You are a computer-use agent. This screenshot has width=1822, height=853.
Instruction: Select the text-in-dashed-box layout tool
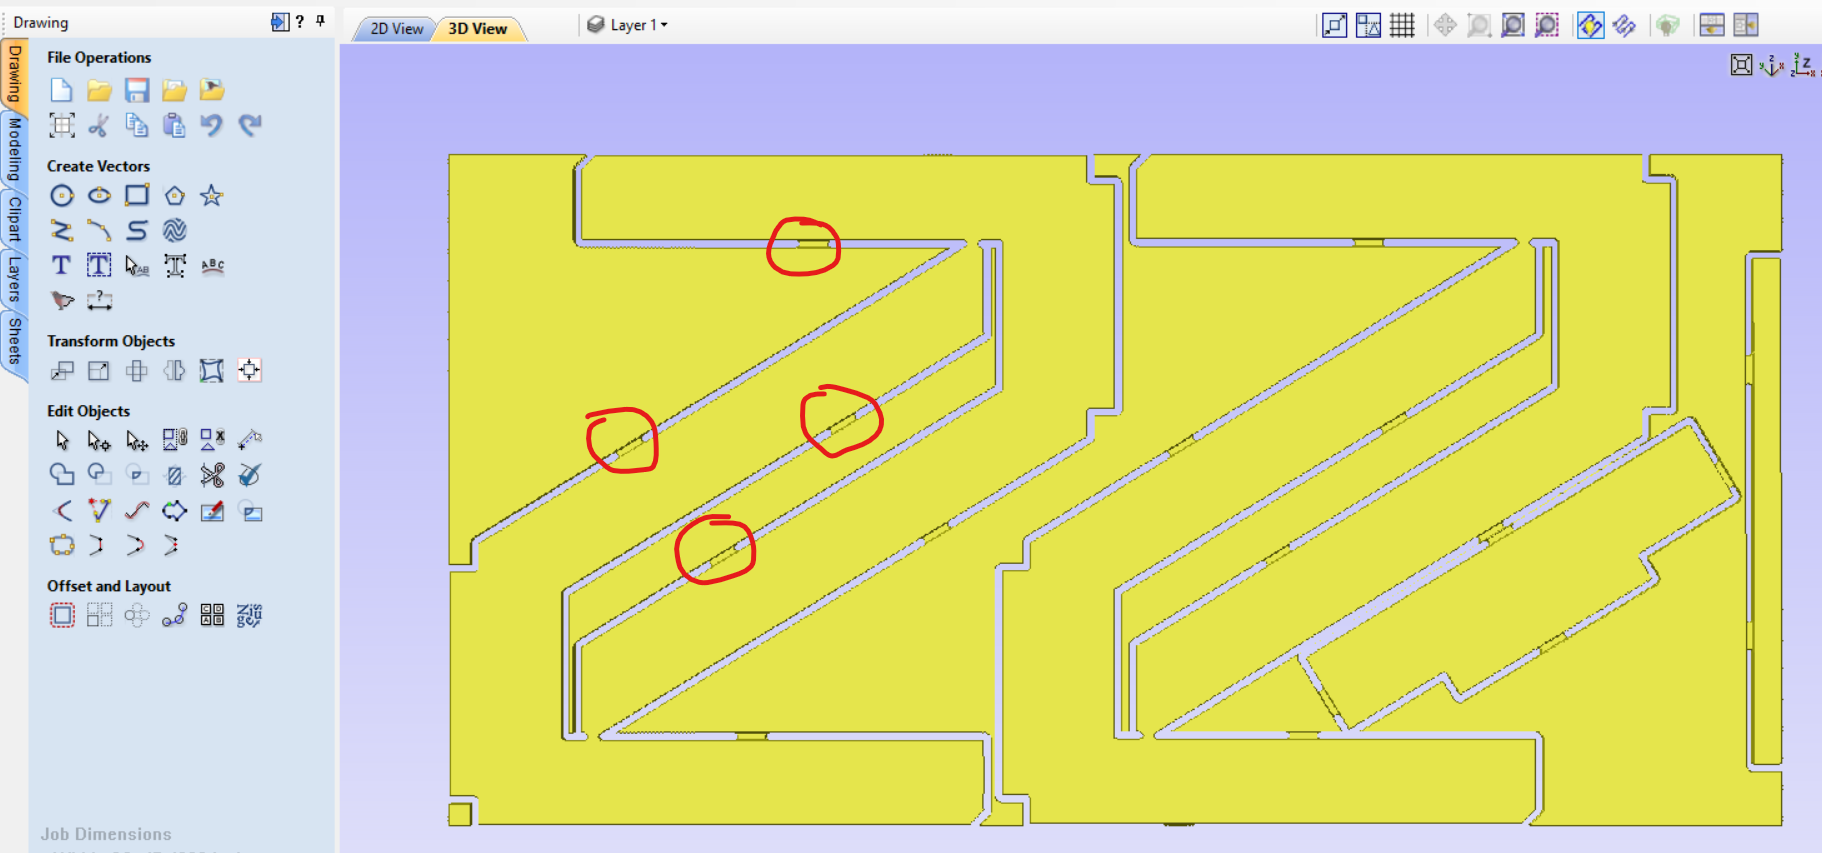click(x=99, y=266)
